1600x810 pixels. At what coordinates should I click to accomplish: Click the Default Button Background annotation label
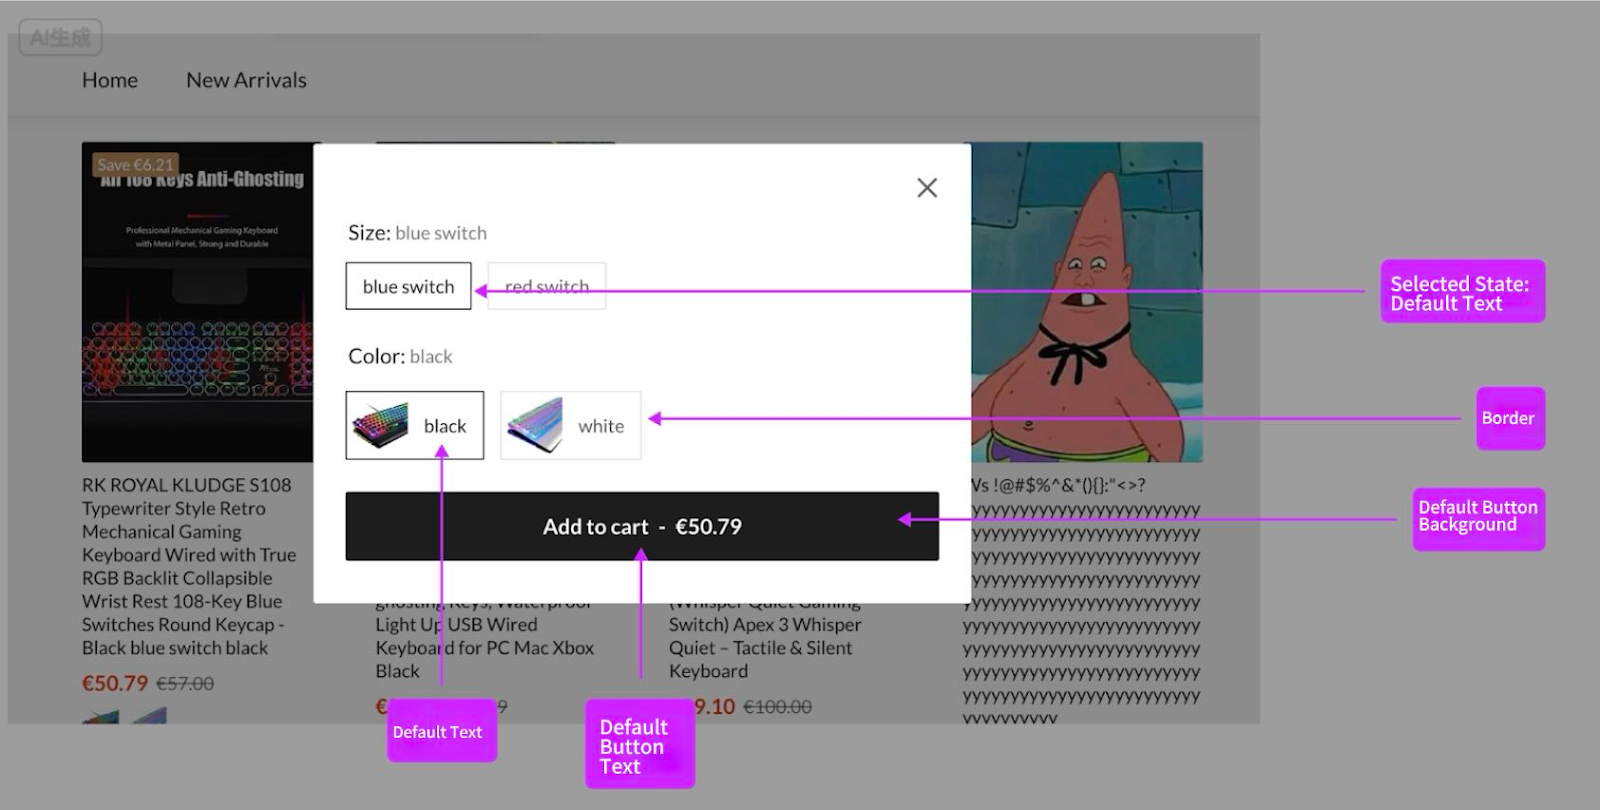[x=1478, y=517]
